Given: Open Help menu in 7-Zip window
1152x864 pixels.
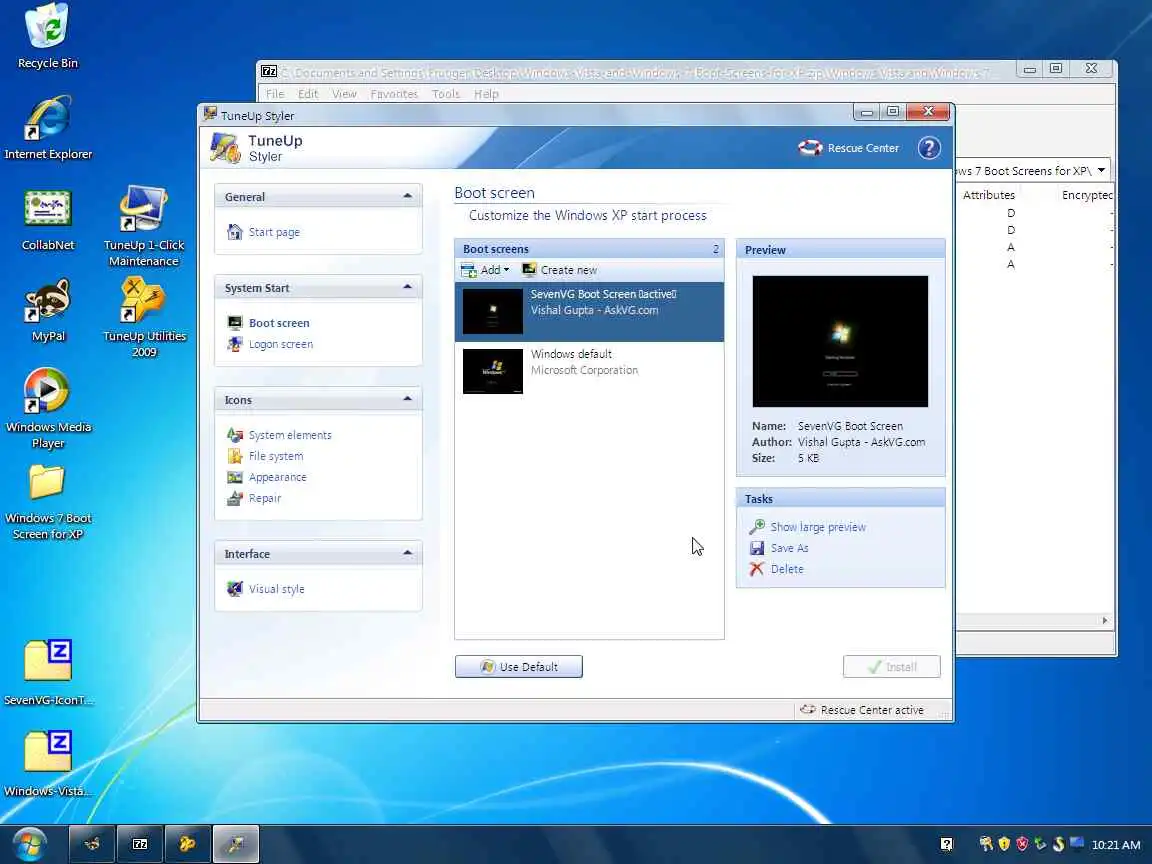Looking at the screenshot, I should 486,94.
